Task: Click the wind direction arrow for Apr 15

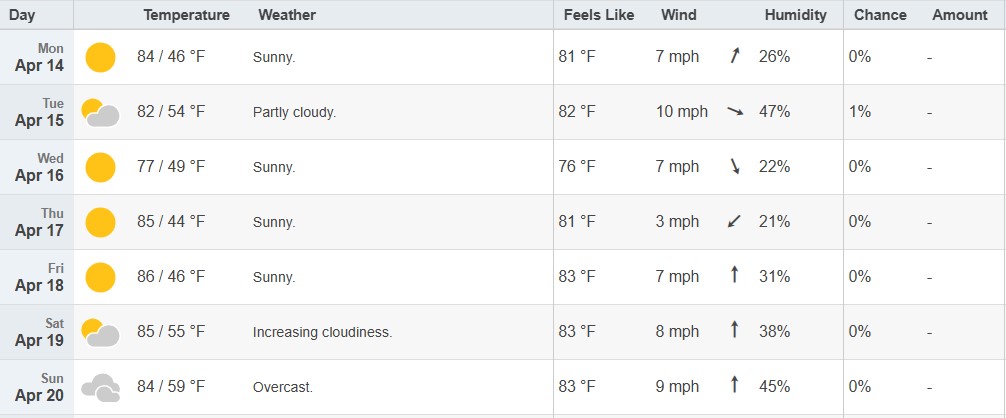Action: [x=735, y=112]
